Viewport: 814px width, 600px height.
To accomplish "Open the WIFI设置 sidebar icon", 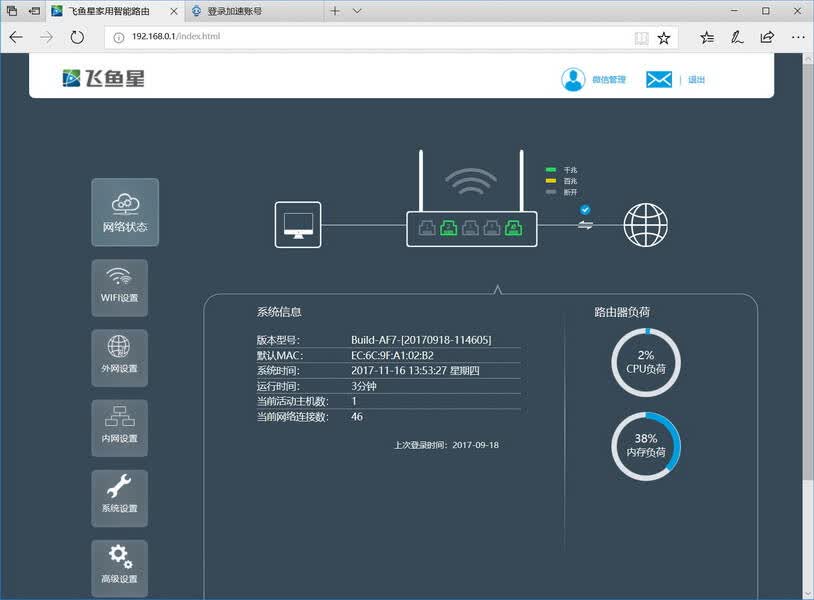I will 119,288.
